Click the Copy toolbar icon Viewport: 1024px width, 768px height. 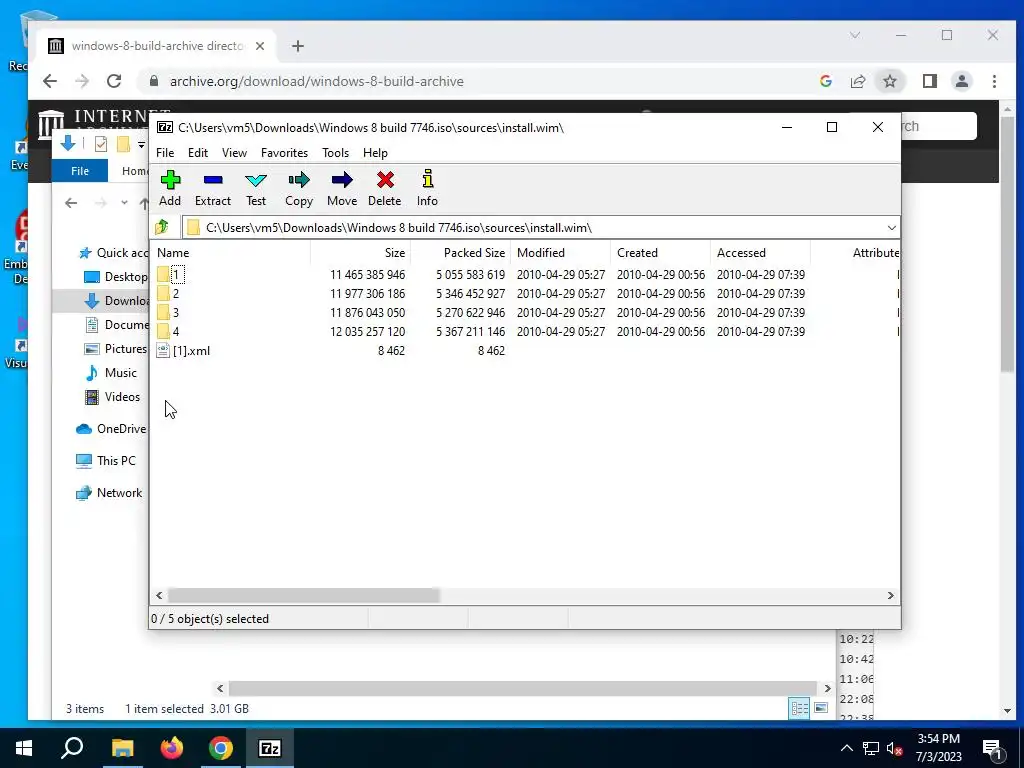(x=299, y=188)
